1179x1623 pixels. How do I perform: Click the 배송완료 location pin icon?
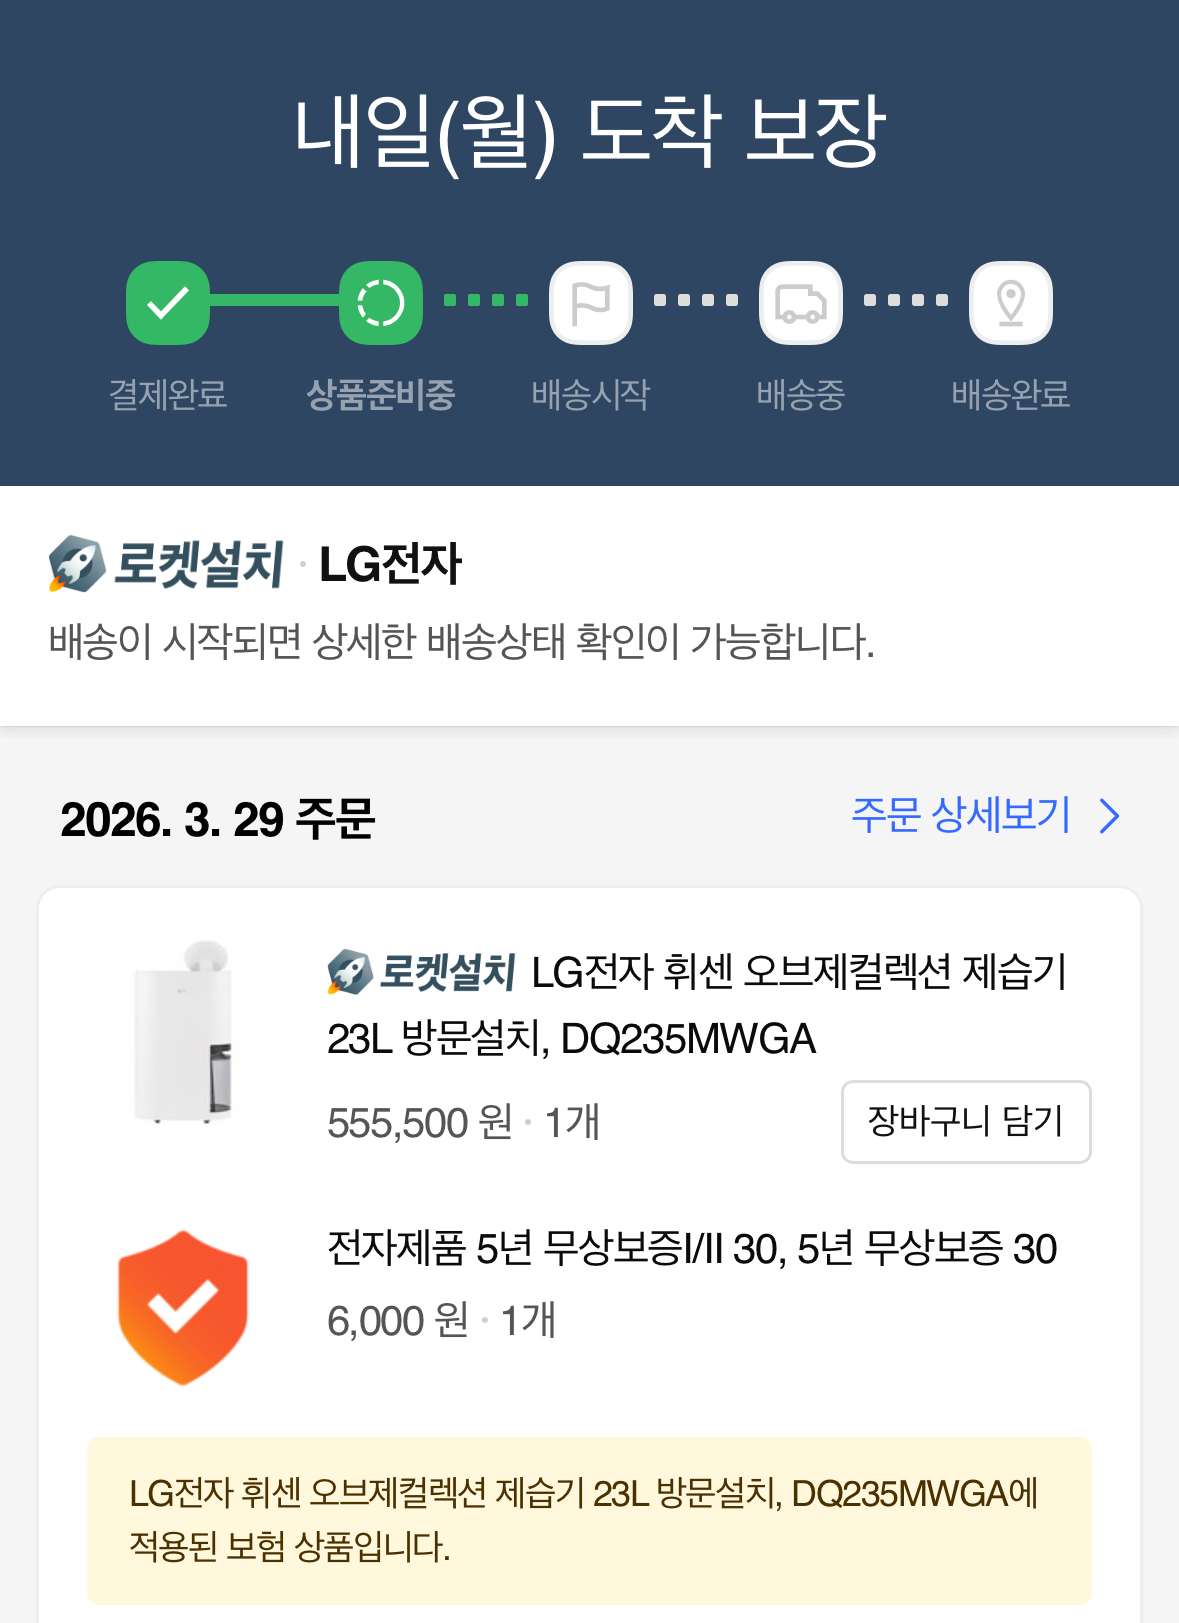click(x=1010, y=302)
